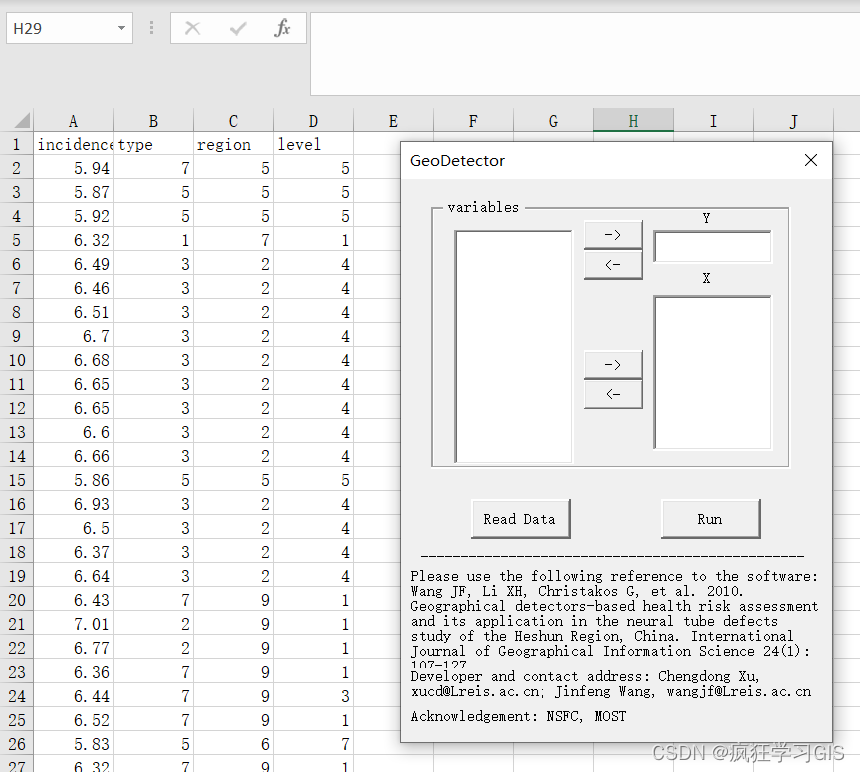860x772 pixels.
Task: Add variable to X with right arrow button
Action: [613, 365]
